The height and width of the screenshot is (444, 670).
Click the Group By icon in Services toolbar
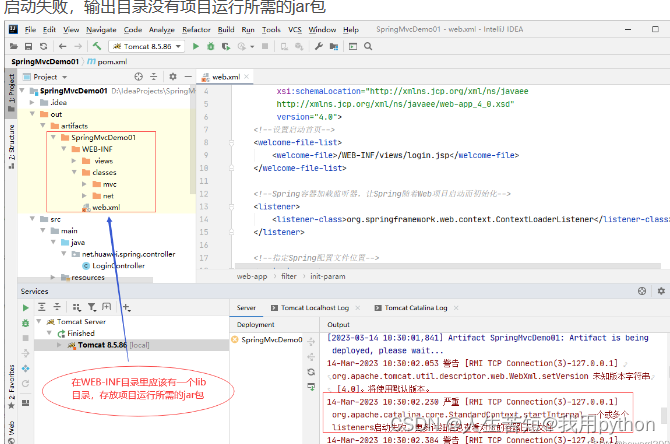(77, 307)
